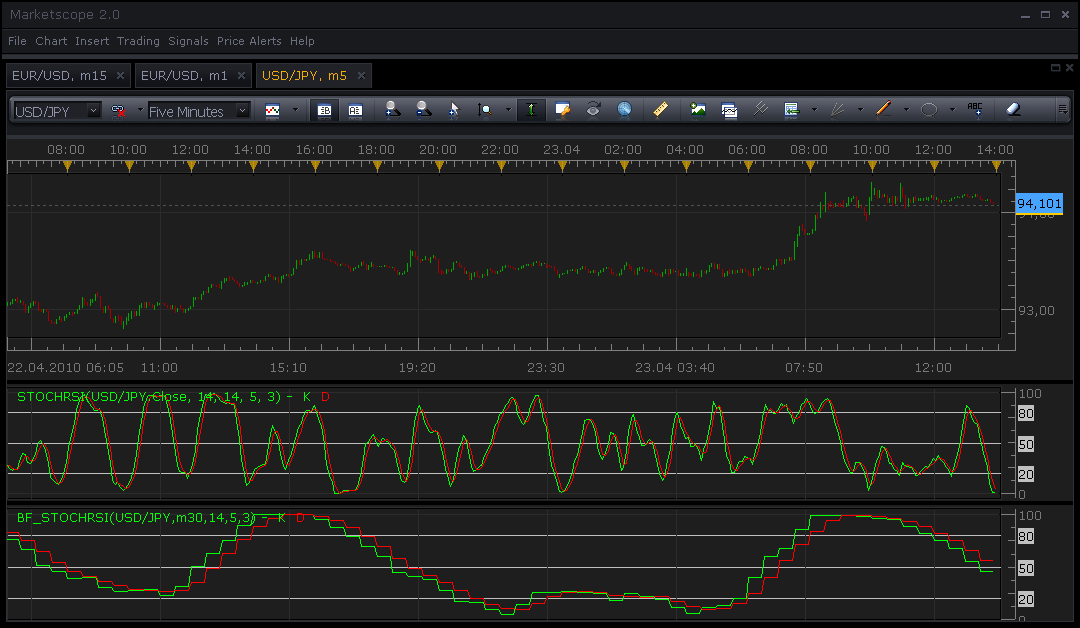
Task: Select the fan lines drawing tool
Action: (838, 110)
